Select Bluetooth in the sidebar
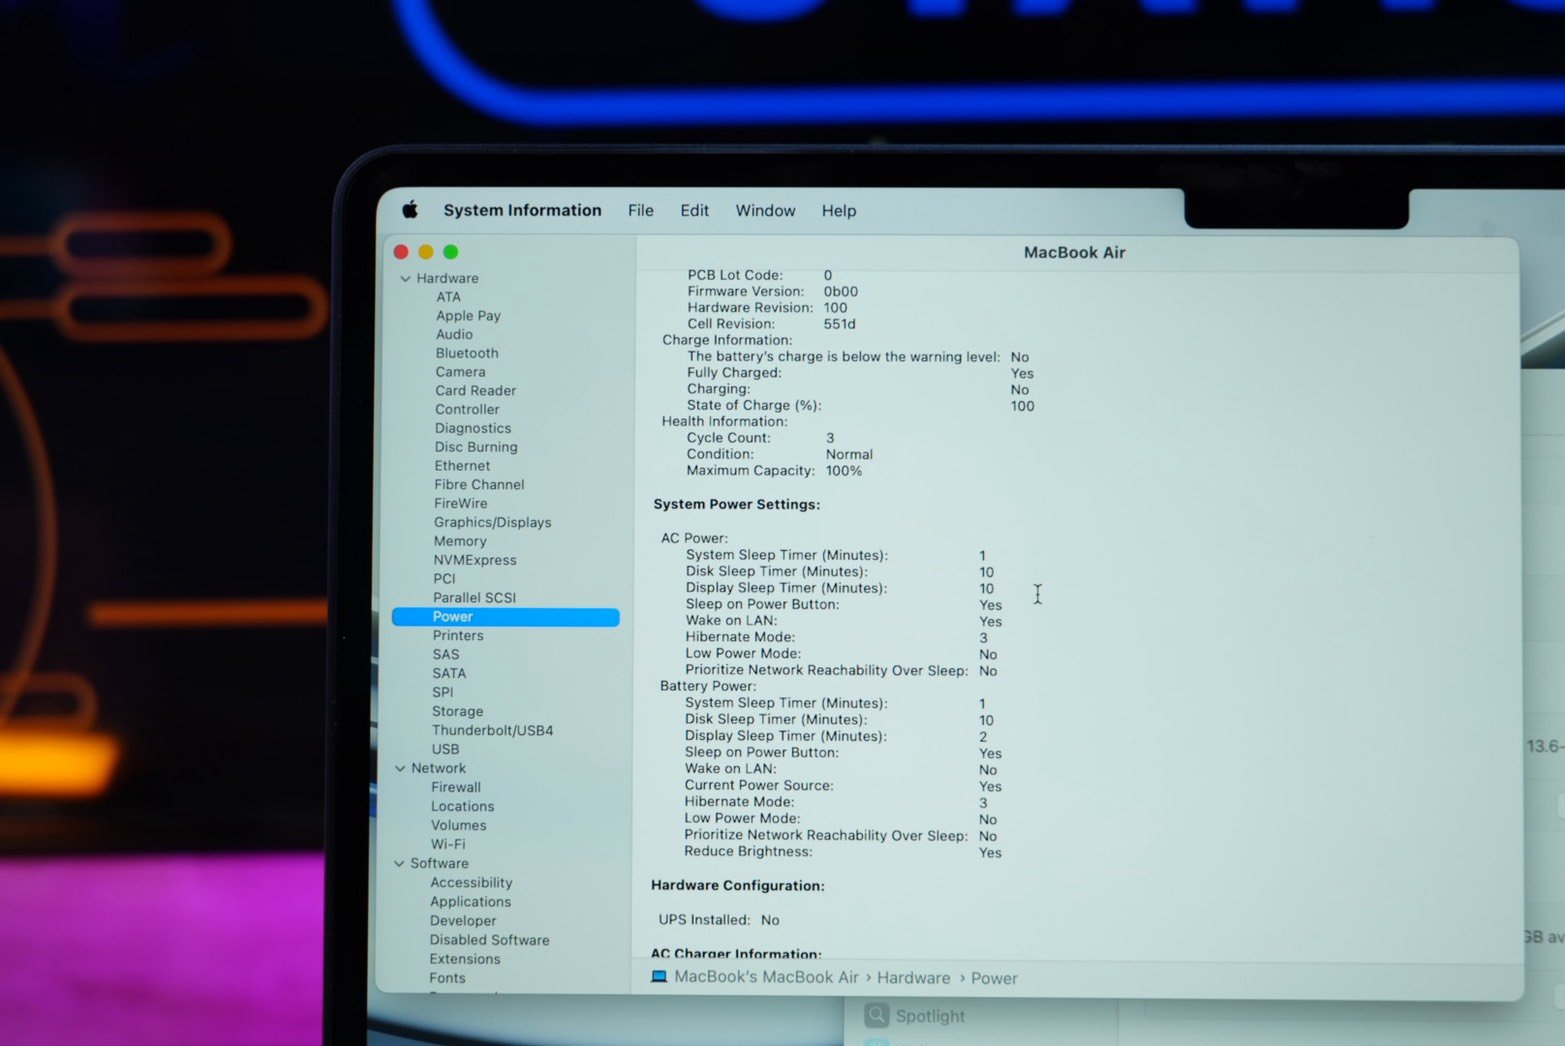The height and width of the screenshot is (1046, 1565). point(466,353)
